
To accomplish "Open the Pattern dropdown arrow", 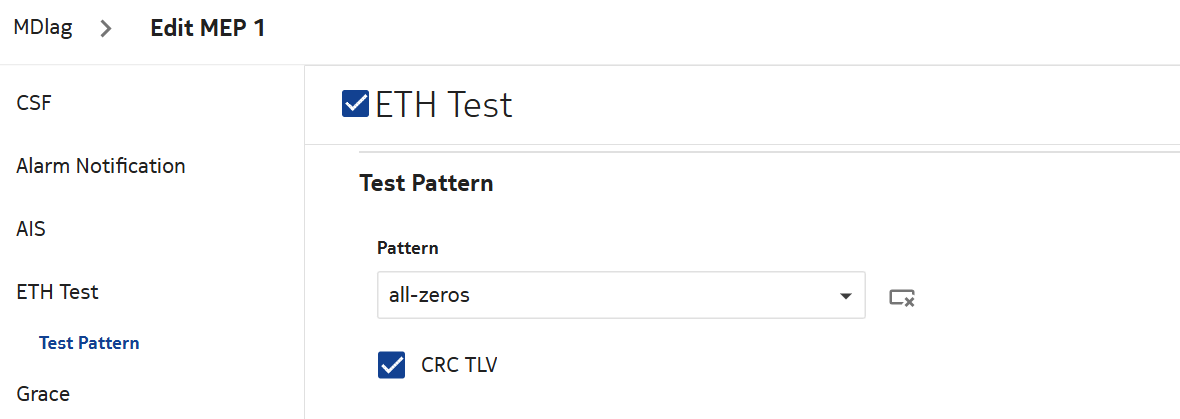I will point(846,296).
